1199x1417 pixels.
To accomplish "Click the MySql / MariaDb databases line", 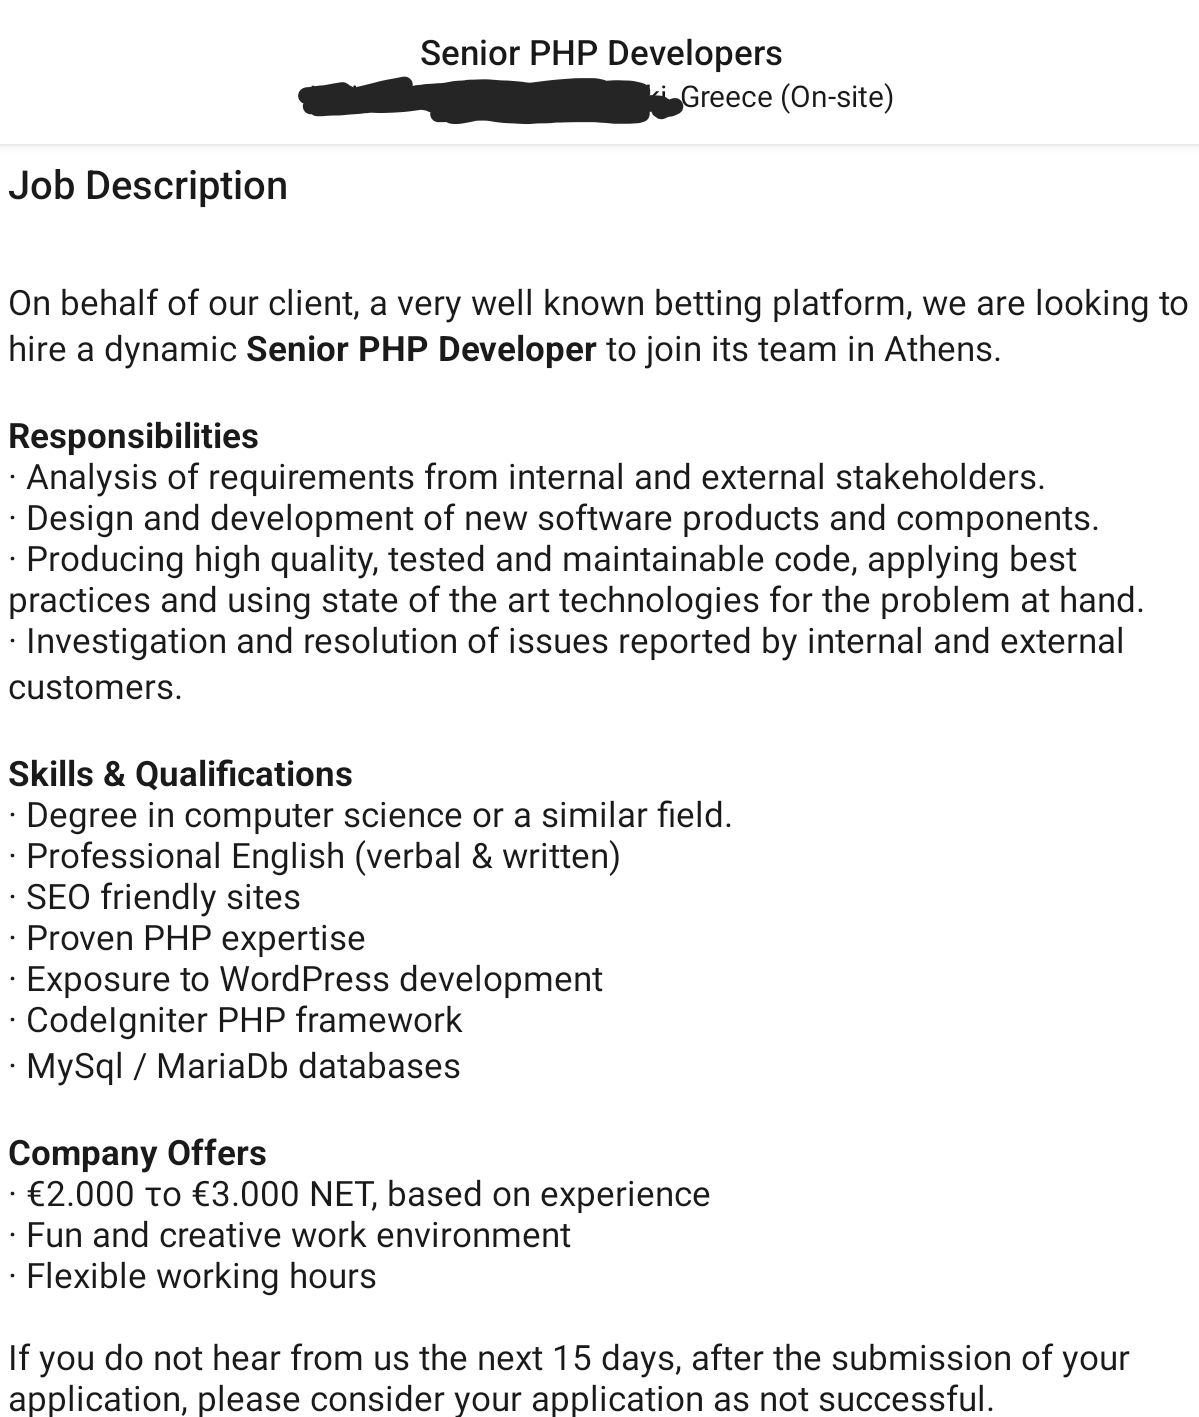I will click(x=234, y=1066).
